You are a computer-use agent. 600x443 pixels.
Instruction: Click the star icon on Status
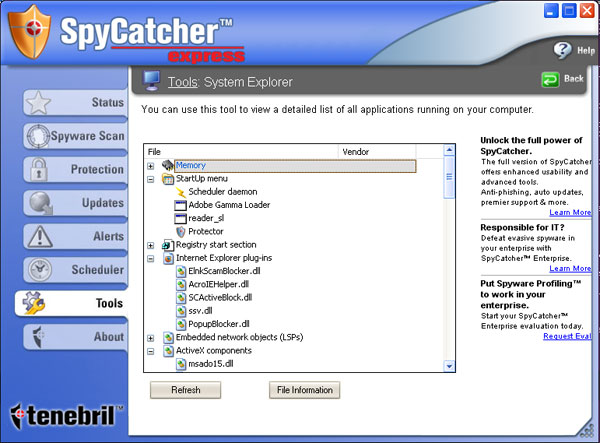(38, 103)
